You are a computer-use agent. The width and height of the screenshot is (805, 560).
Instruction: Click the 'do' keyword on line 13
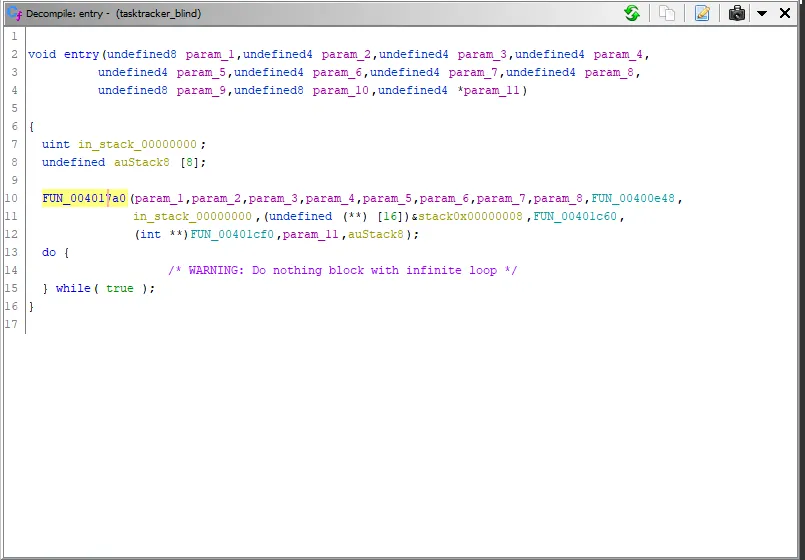pos(49,252)
